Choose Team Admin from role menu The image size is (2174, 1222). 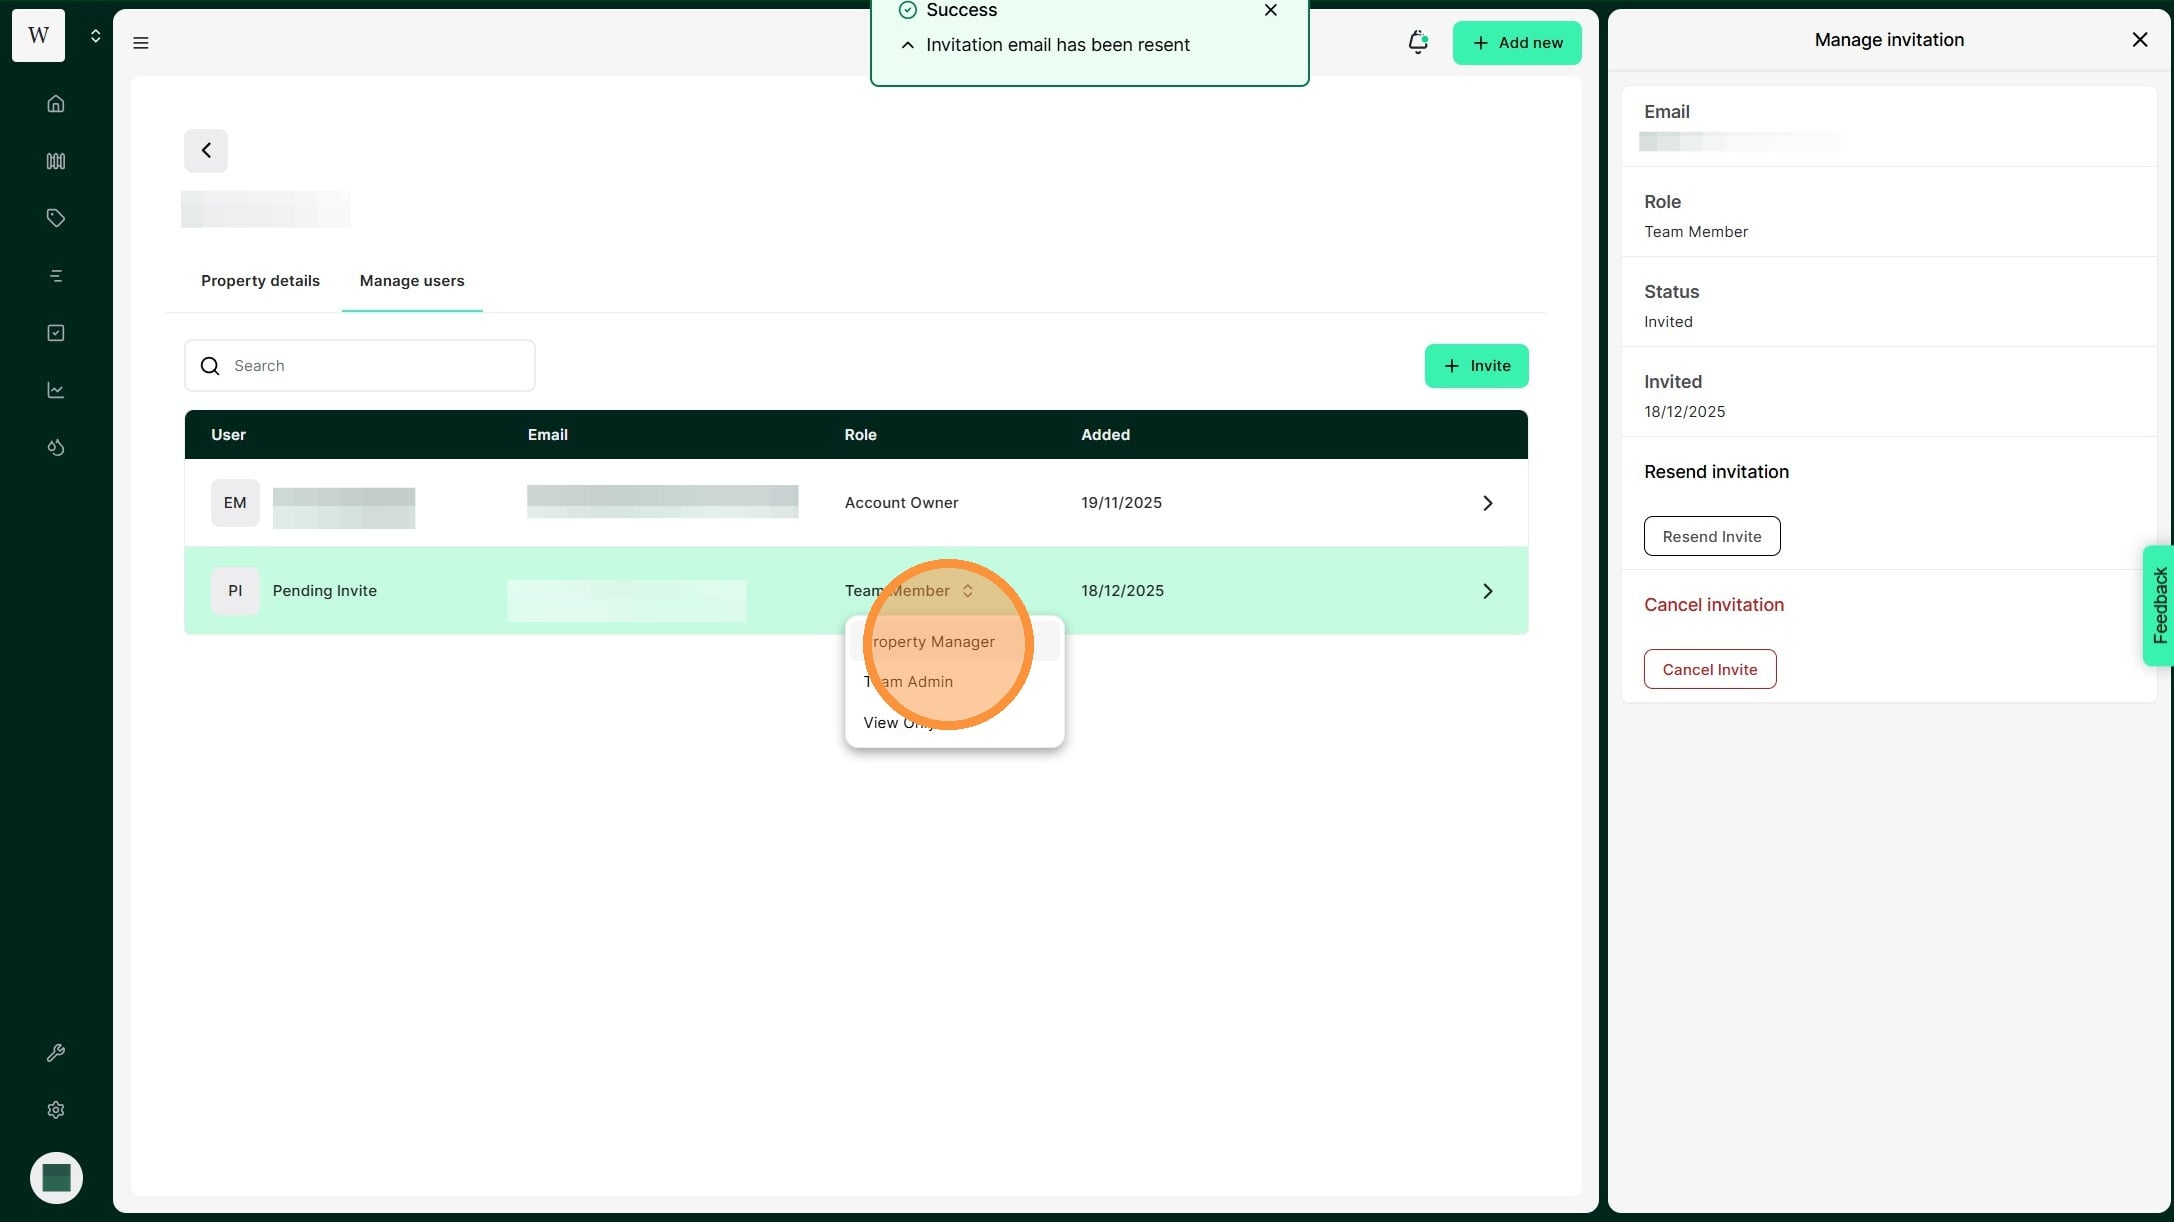pos(908,682)
